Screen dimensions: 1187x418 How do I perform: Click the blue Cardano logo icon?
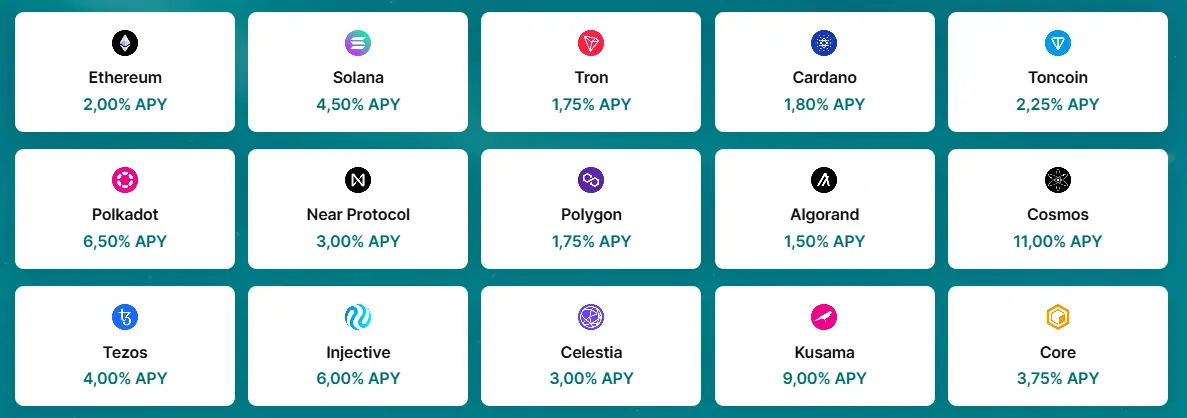pyautogui.click(x=824, y=43)
